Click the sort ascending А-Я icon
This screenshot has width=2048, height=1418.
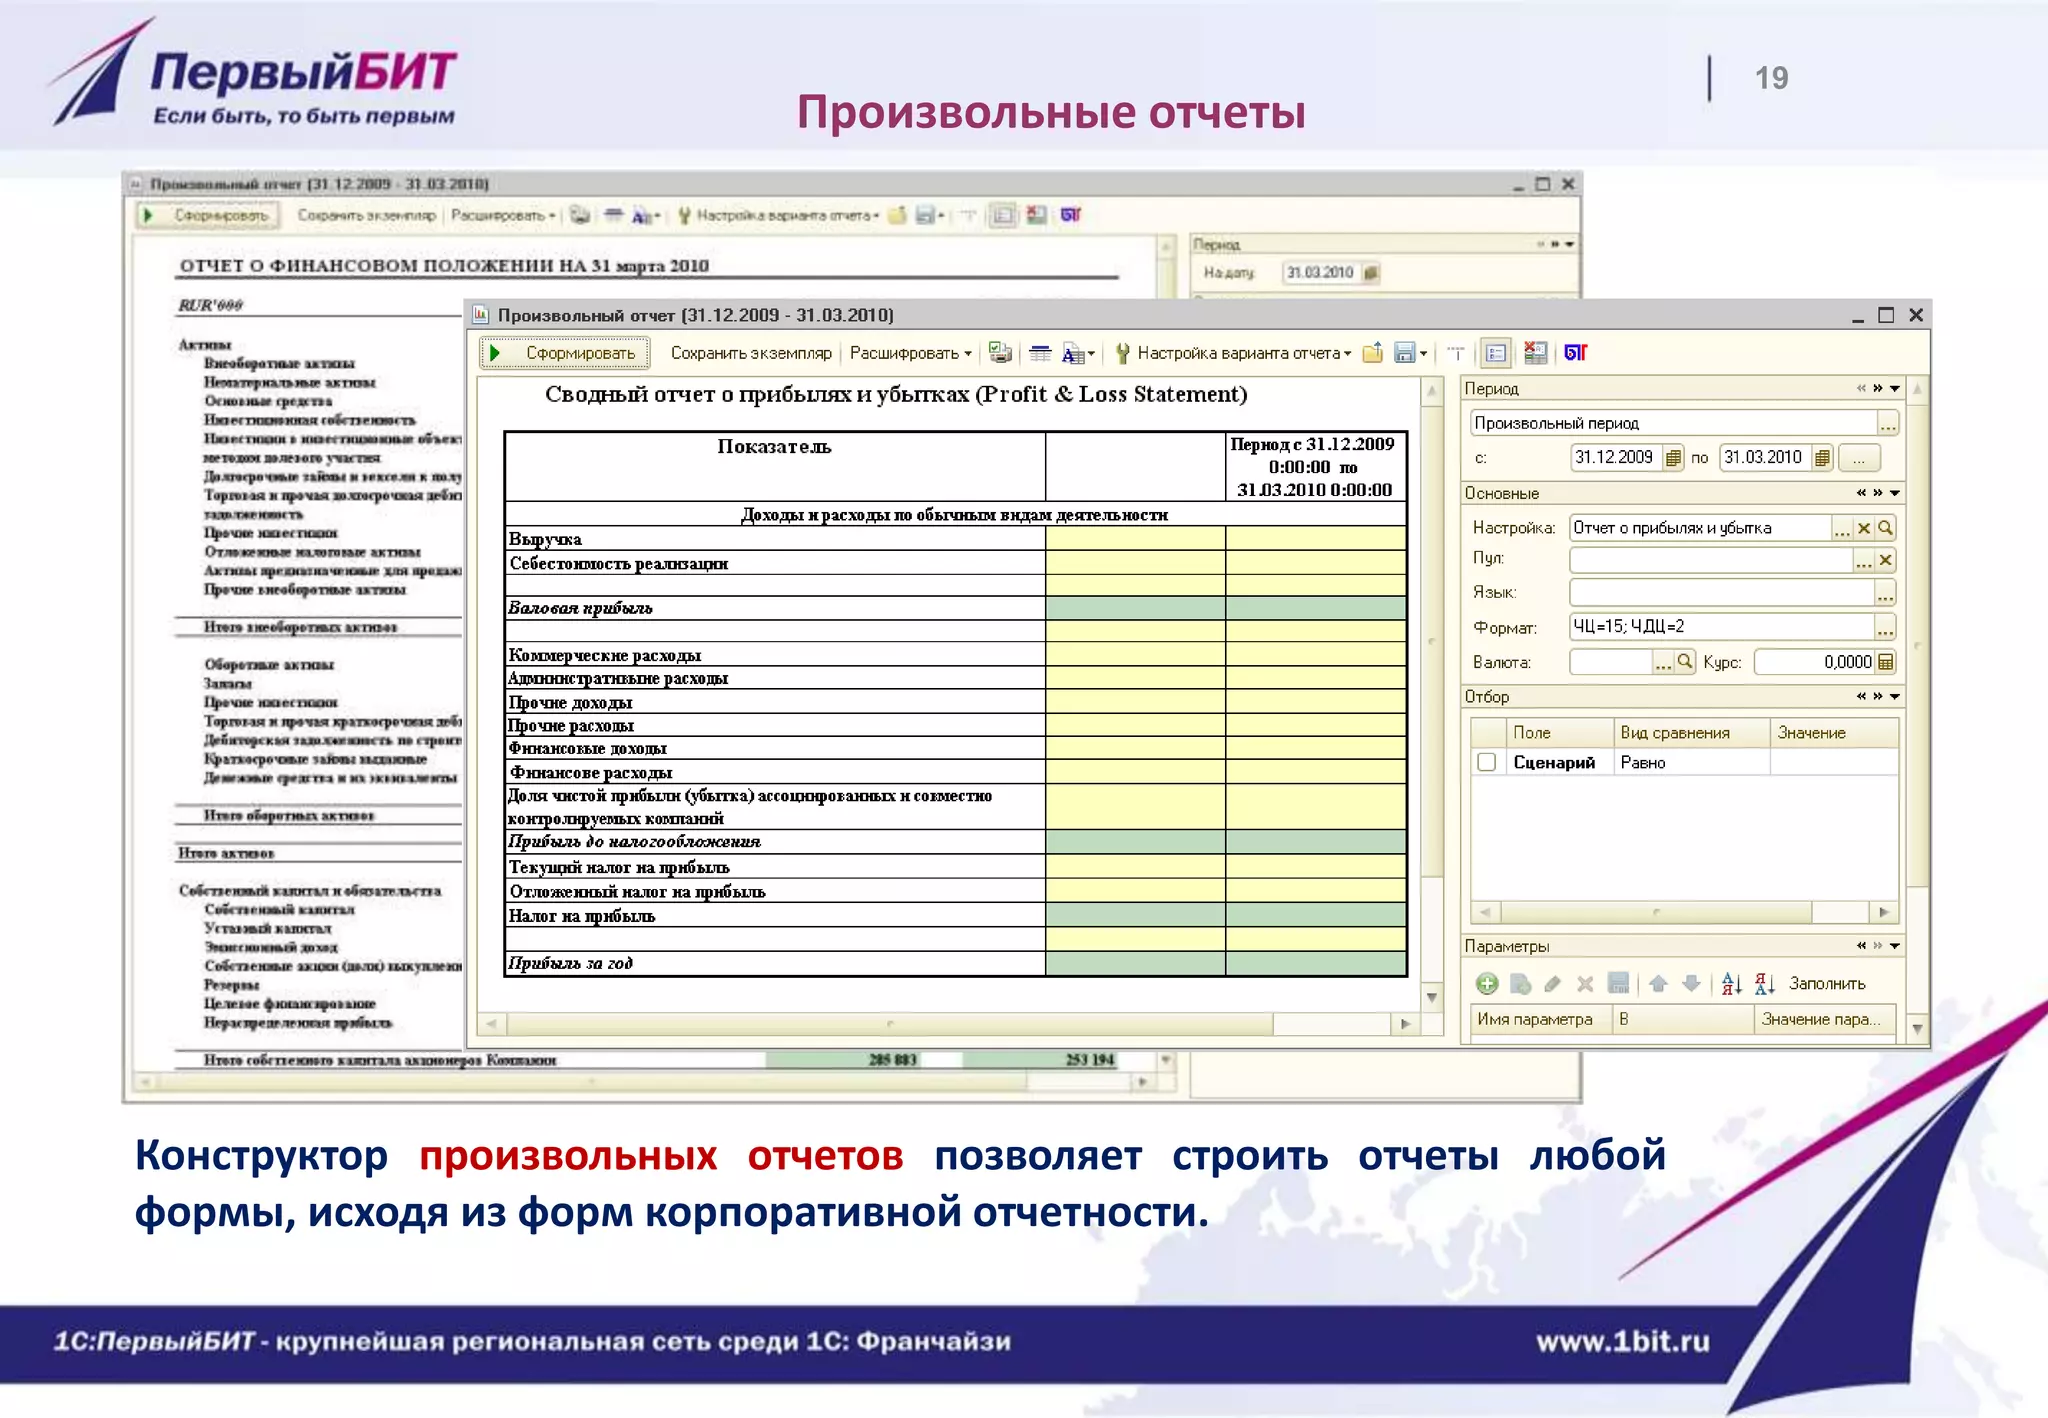pyautogui.click(x=1732, y=984)
